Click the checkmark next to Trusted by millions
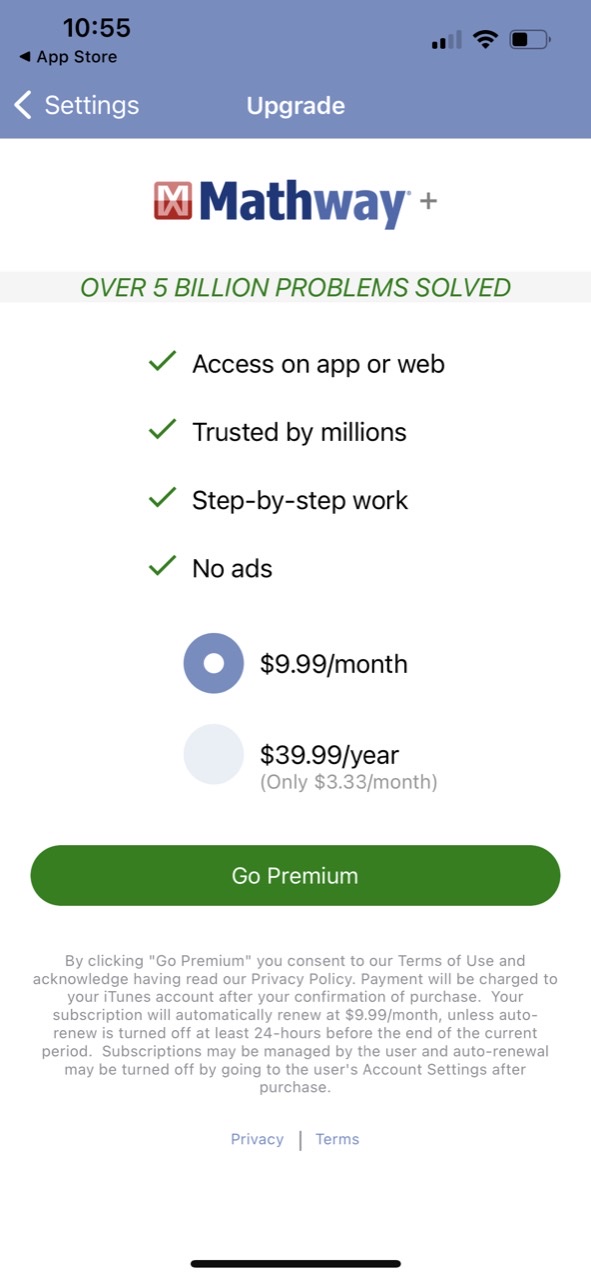 (x=161, y=431)
